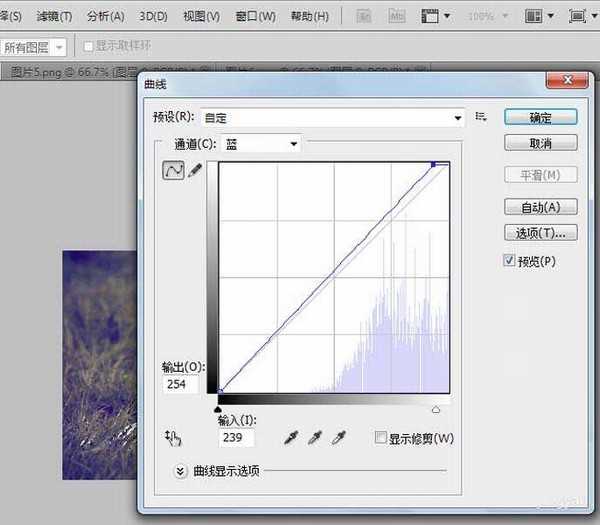Screen dimensions: 600x525
Task: Open the 所有图层 sample dropdown
Action: coord(34,47)
